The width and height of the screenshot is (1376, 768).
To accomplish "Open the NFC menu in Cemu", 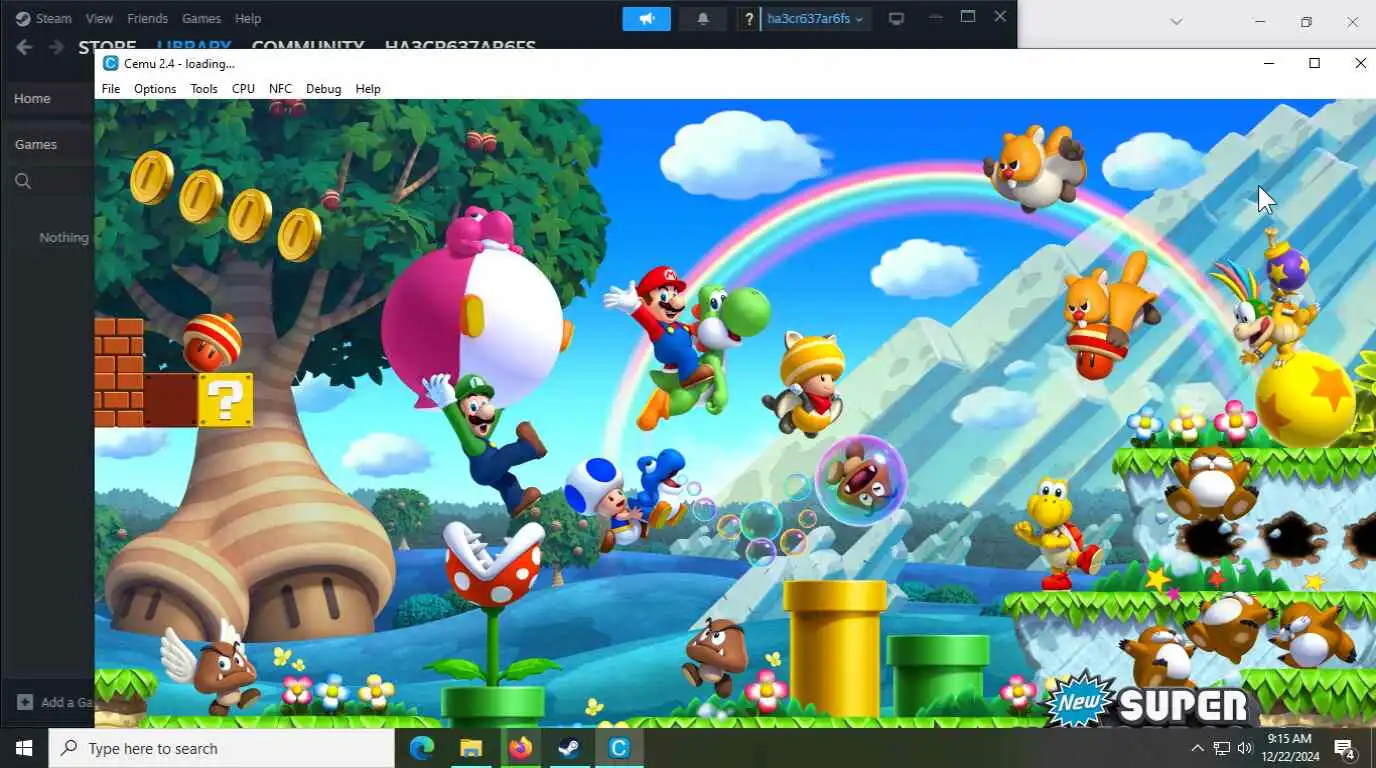I will click(280, 89).
